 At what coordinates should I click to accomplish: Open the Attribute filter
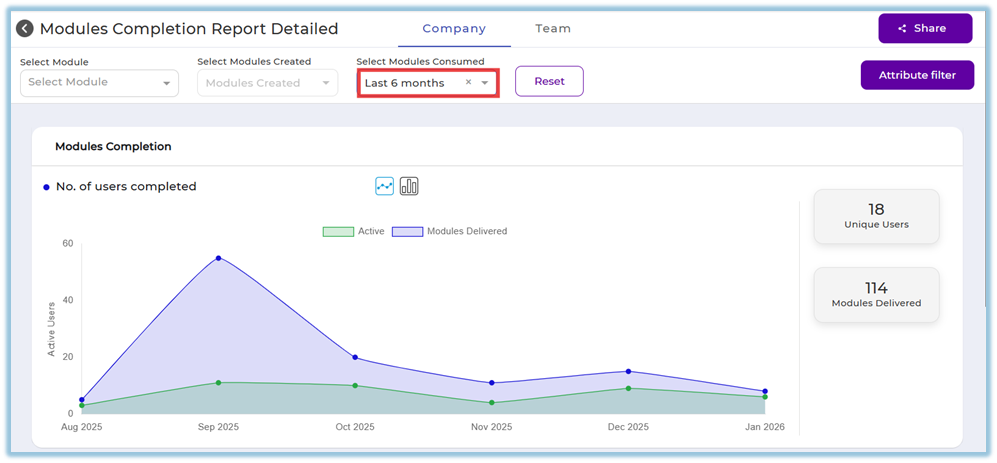coord(917,75)
